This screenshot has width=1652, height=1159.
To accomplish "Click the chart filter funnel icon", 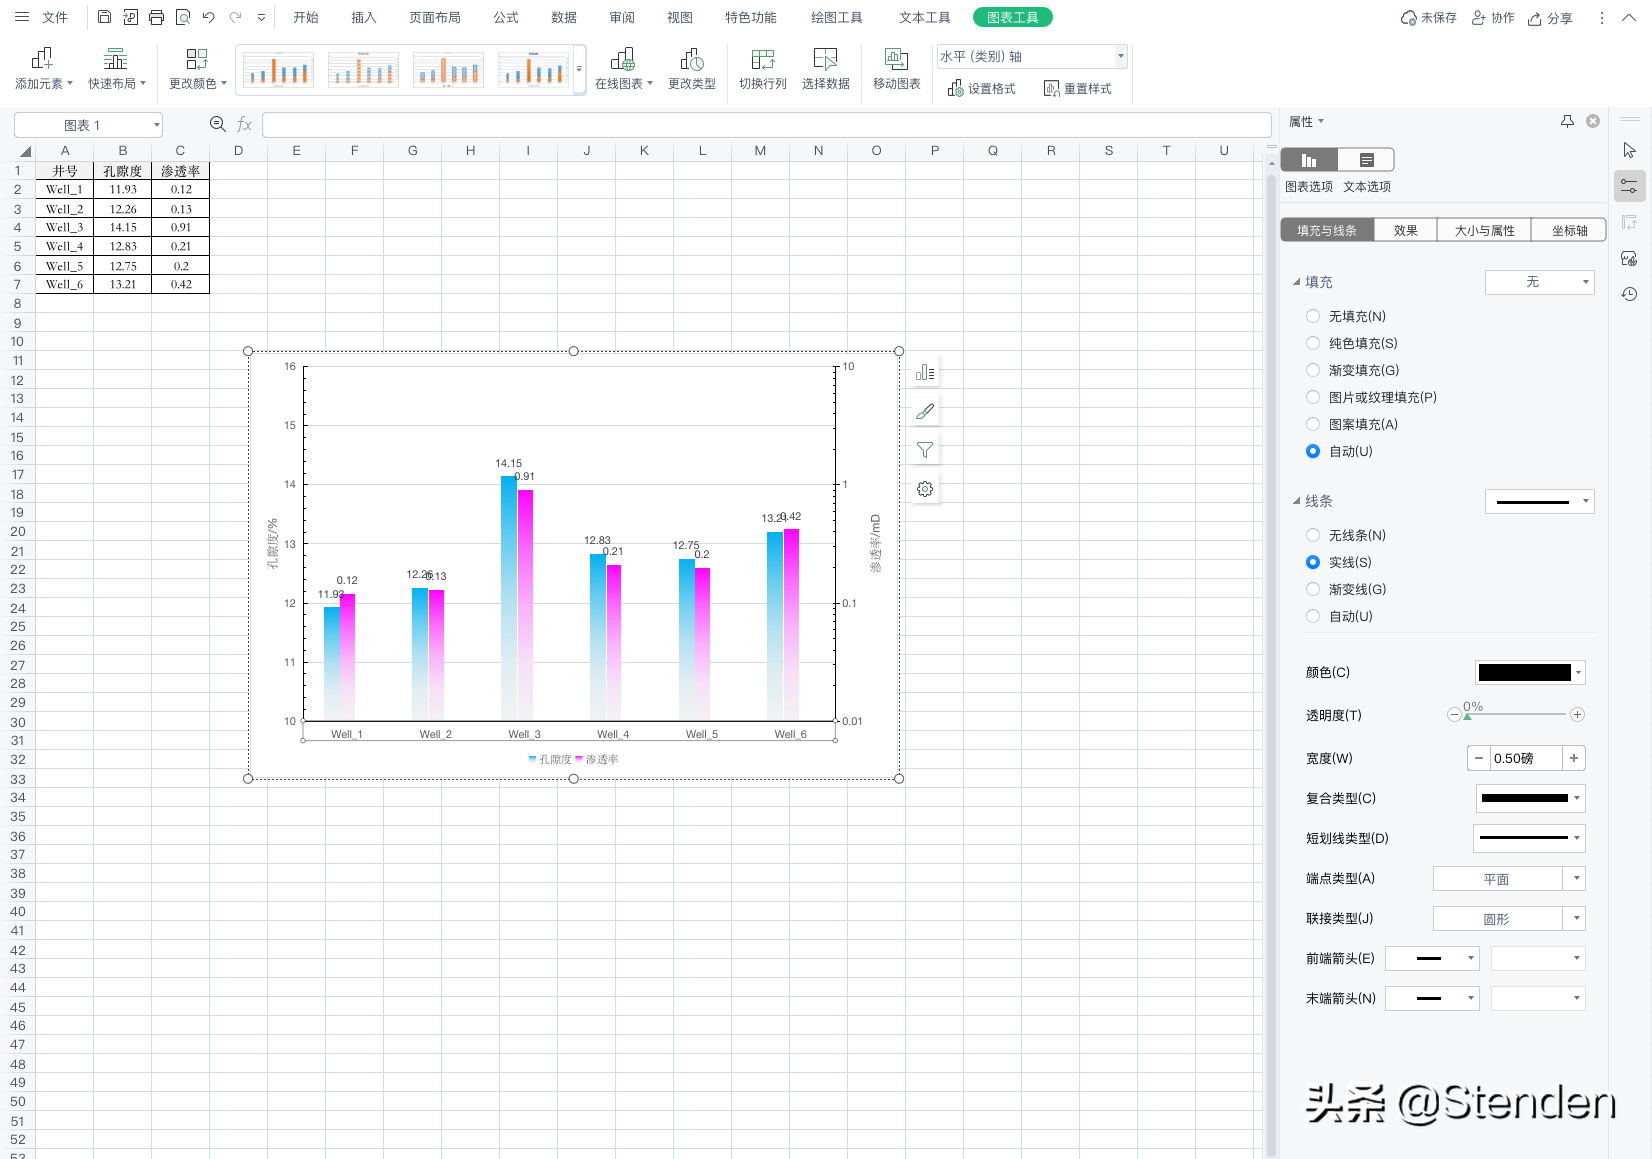I will [x=925, y=450].
